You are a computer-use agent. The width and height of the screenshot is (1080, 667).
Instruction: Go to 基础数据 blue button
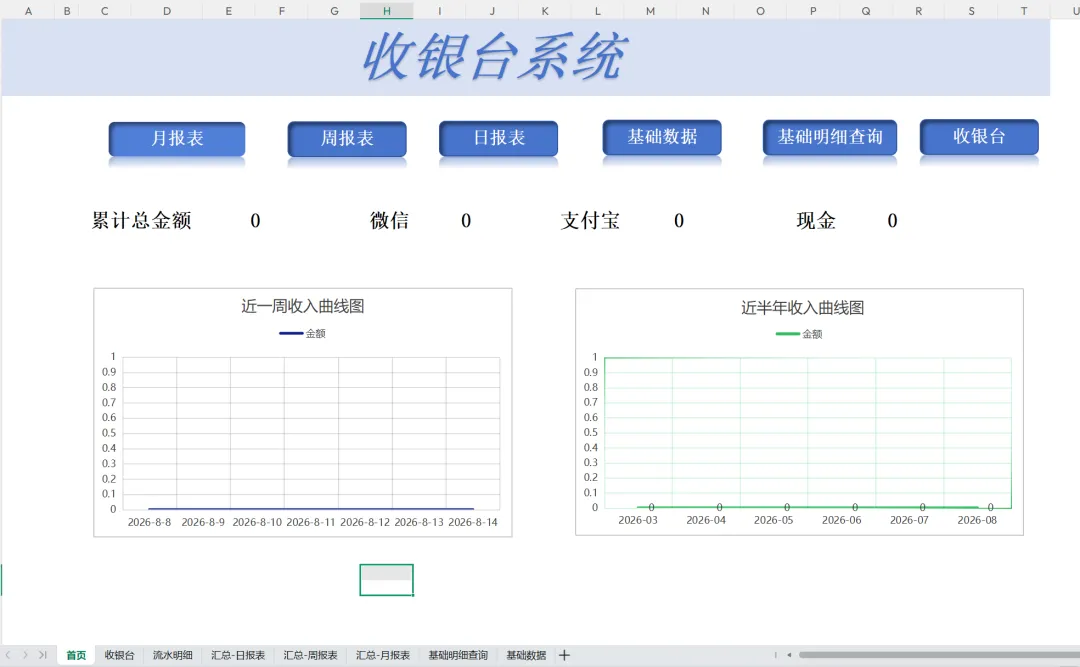(x=662, y=136)
